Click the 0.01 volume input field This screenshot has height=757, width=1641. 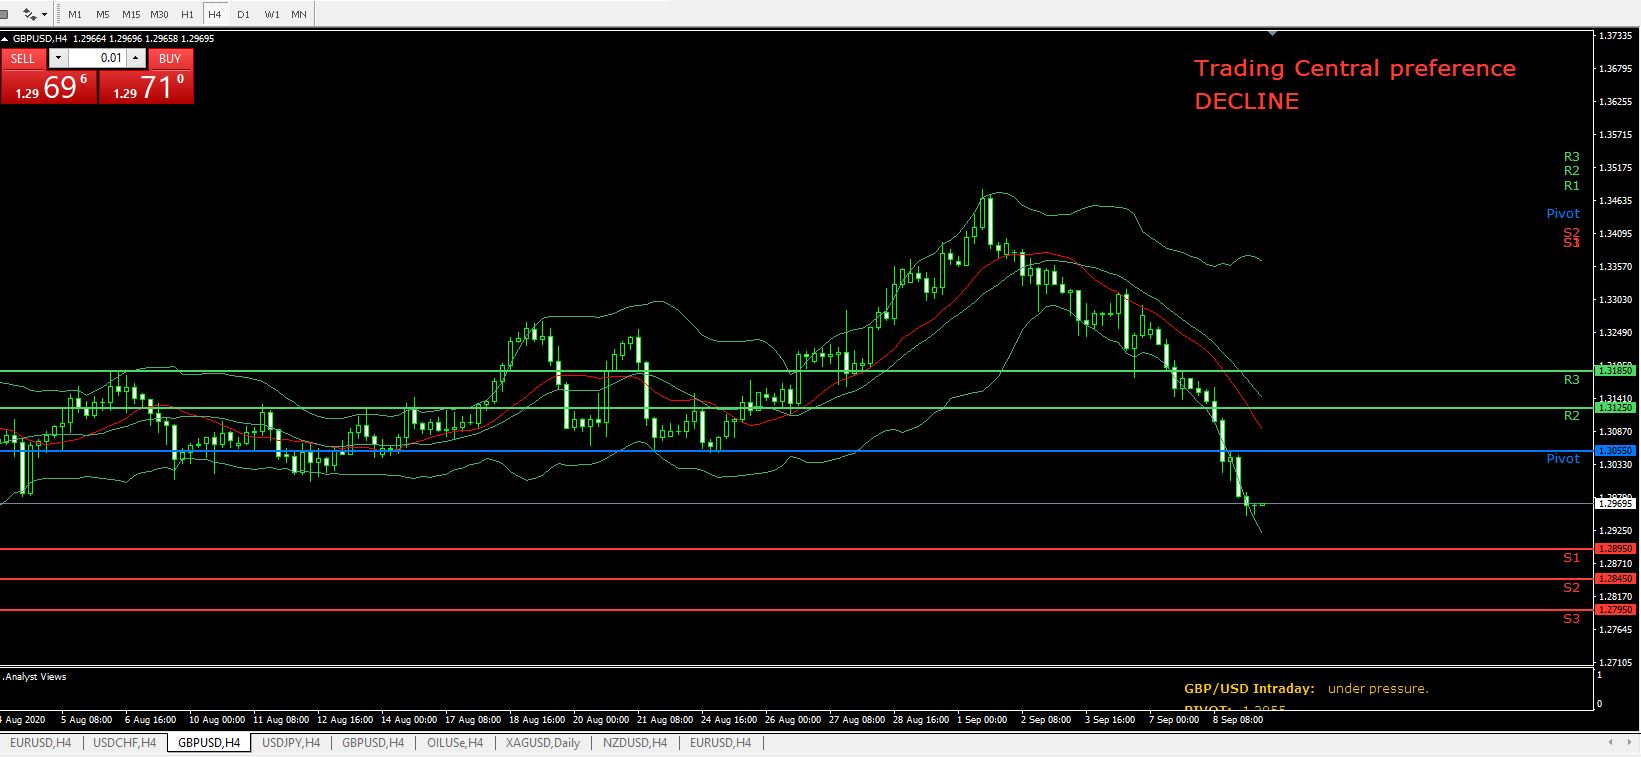point(97,58)
